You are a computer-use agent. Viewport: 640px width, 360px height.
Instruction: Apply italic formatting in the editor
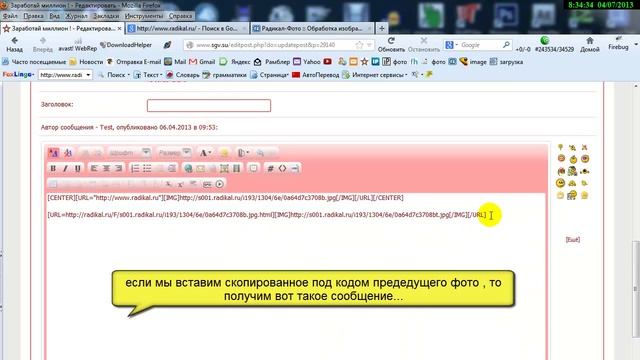[65, 169]
